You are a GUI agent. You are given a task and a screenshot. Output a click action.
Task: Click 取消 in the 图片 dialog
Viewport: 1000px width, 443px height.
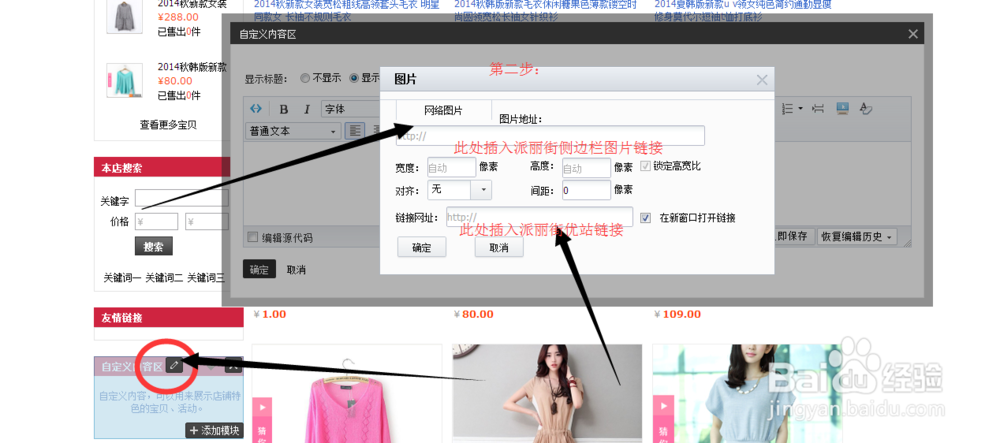point(499,247)
